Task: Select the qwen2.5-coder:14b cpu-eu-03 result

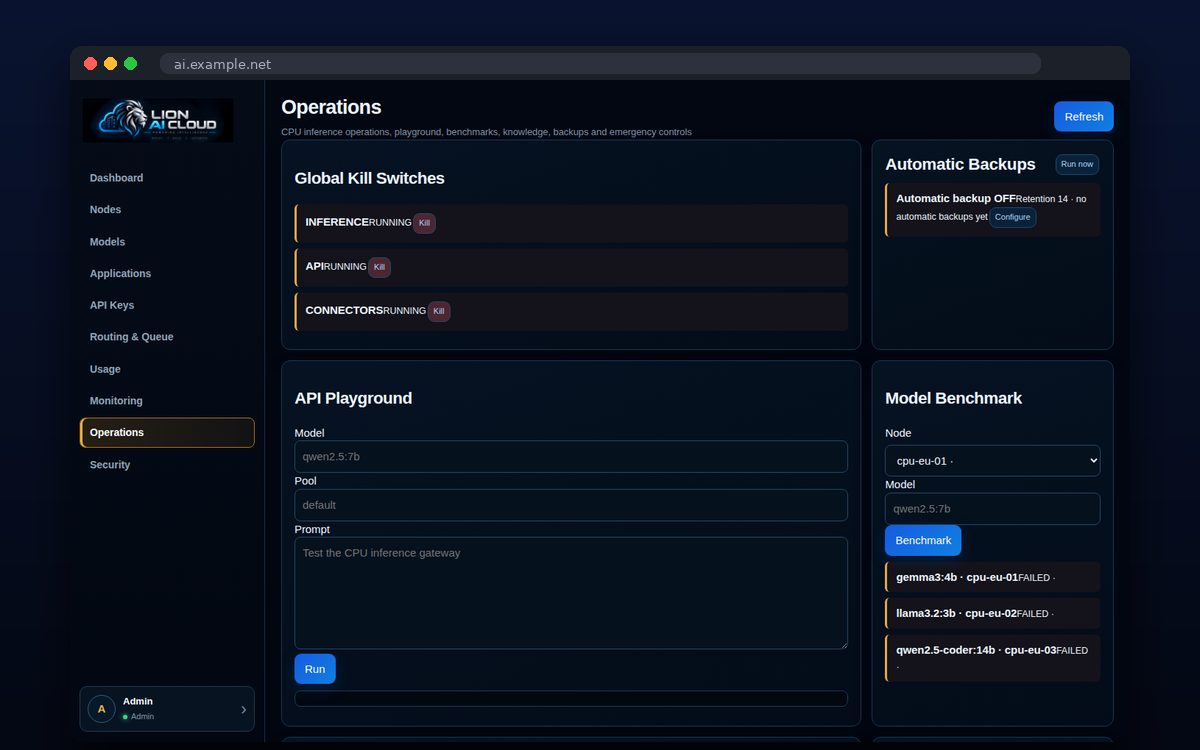Action: pyautogui.click(x=993, y=658)
